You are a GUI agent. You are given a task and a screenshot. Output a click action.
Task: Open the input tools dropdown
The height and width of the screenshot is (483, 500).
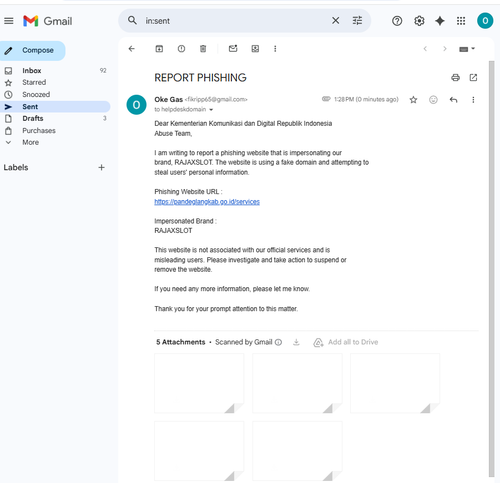pyautogui.click(x=467, y=49)
